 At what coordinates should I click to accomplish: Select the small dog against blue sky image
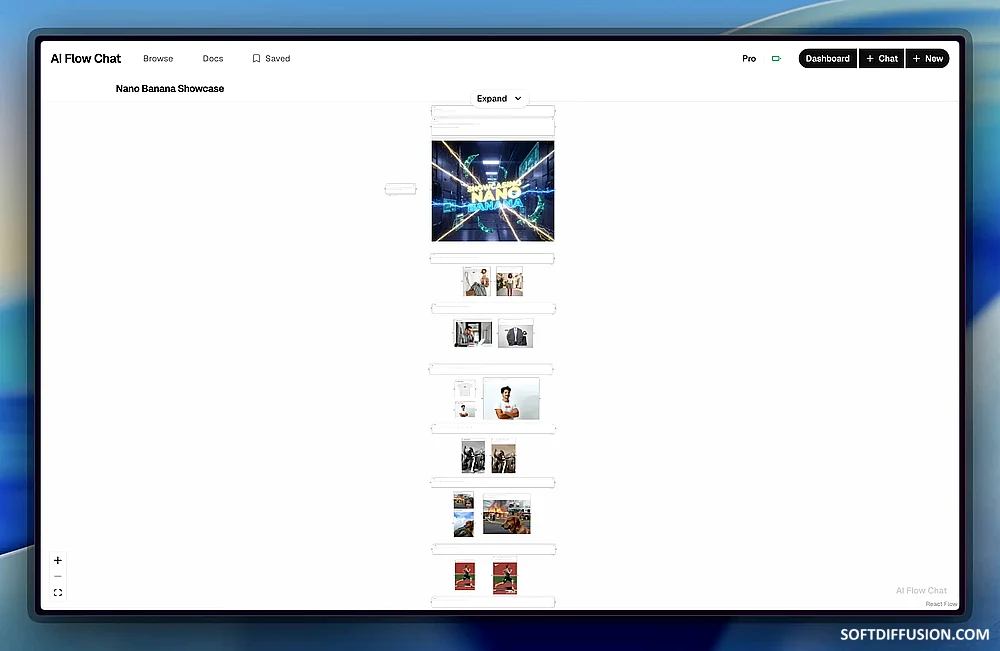point(464,524)
